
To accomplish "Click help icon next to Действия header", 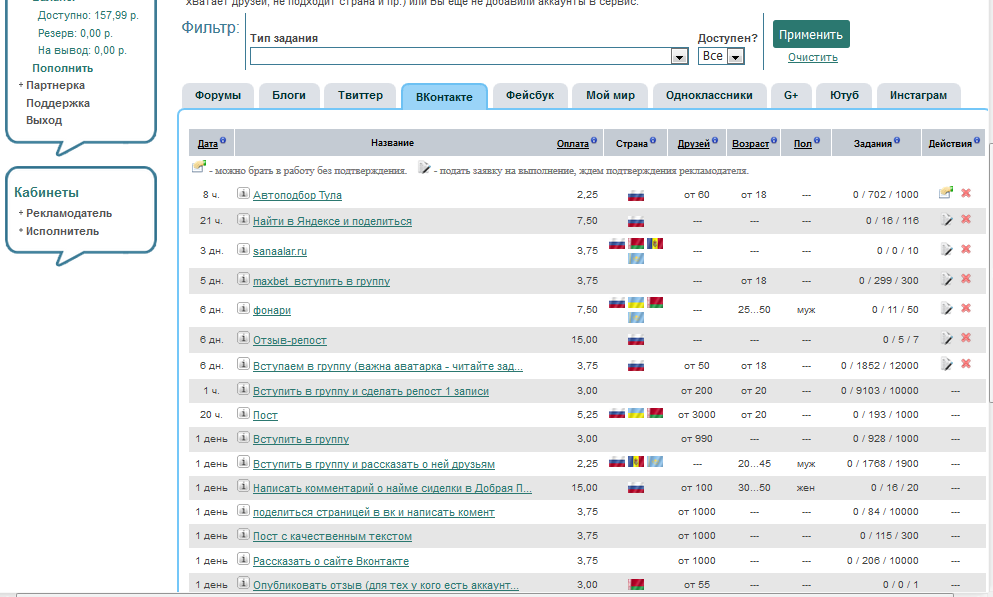I will [x=977, y=141].
